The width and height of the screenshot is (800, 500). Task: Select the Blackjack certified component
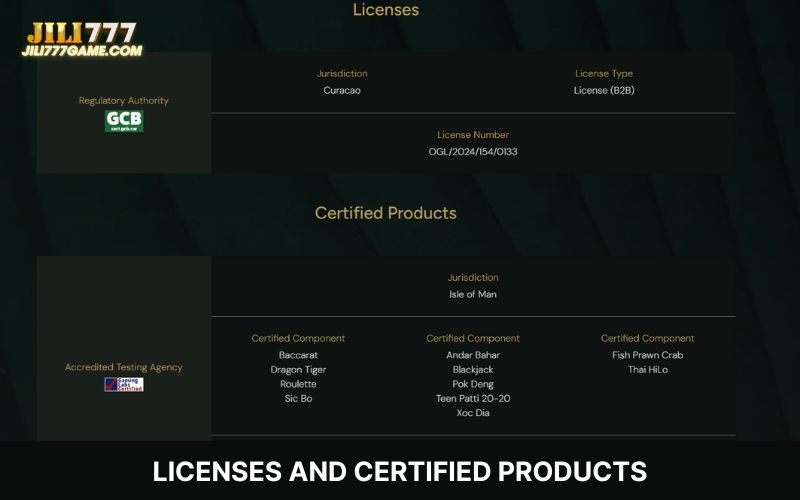(473, 370)
